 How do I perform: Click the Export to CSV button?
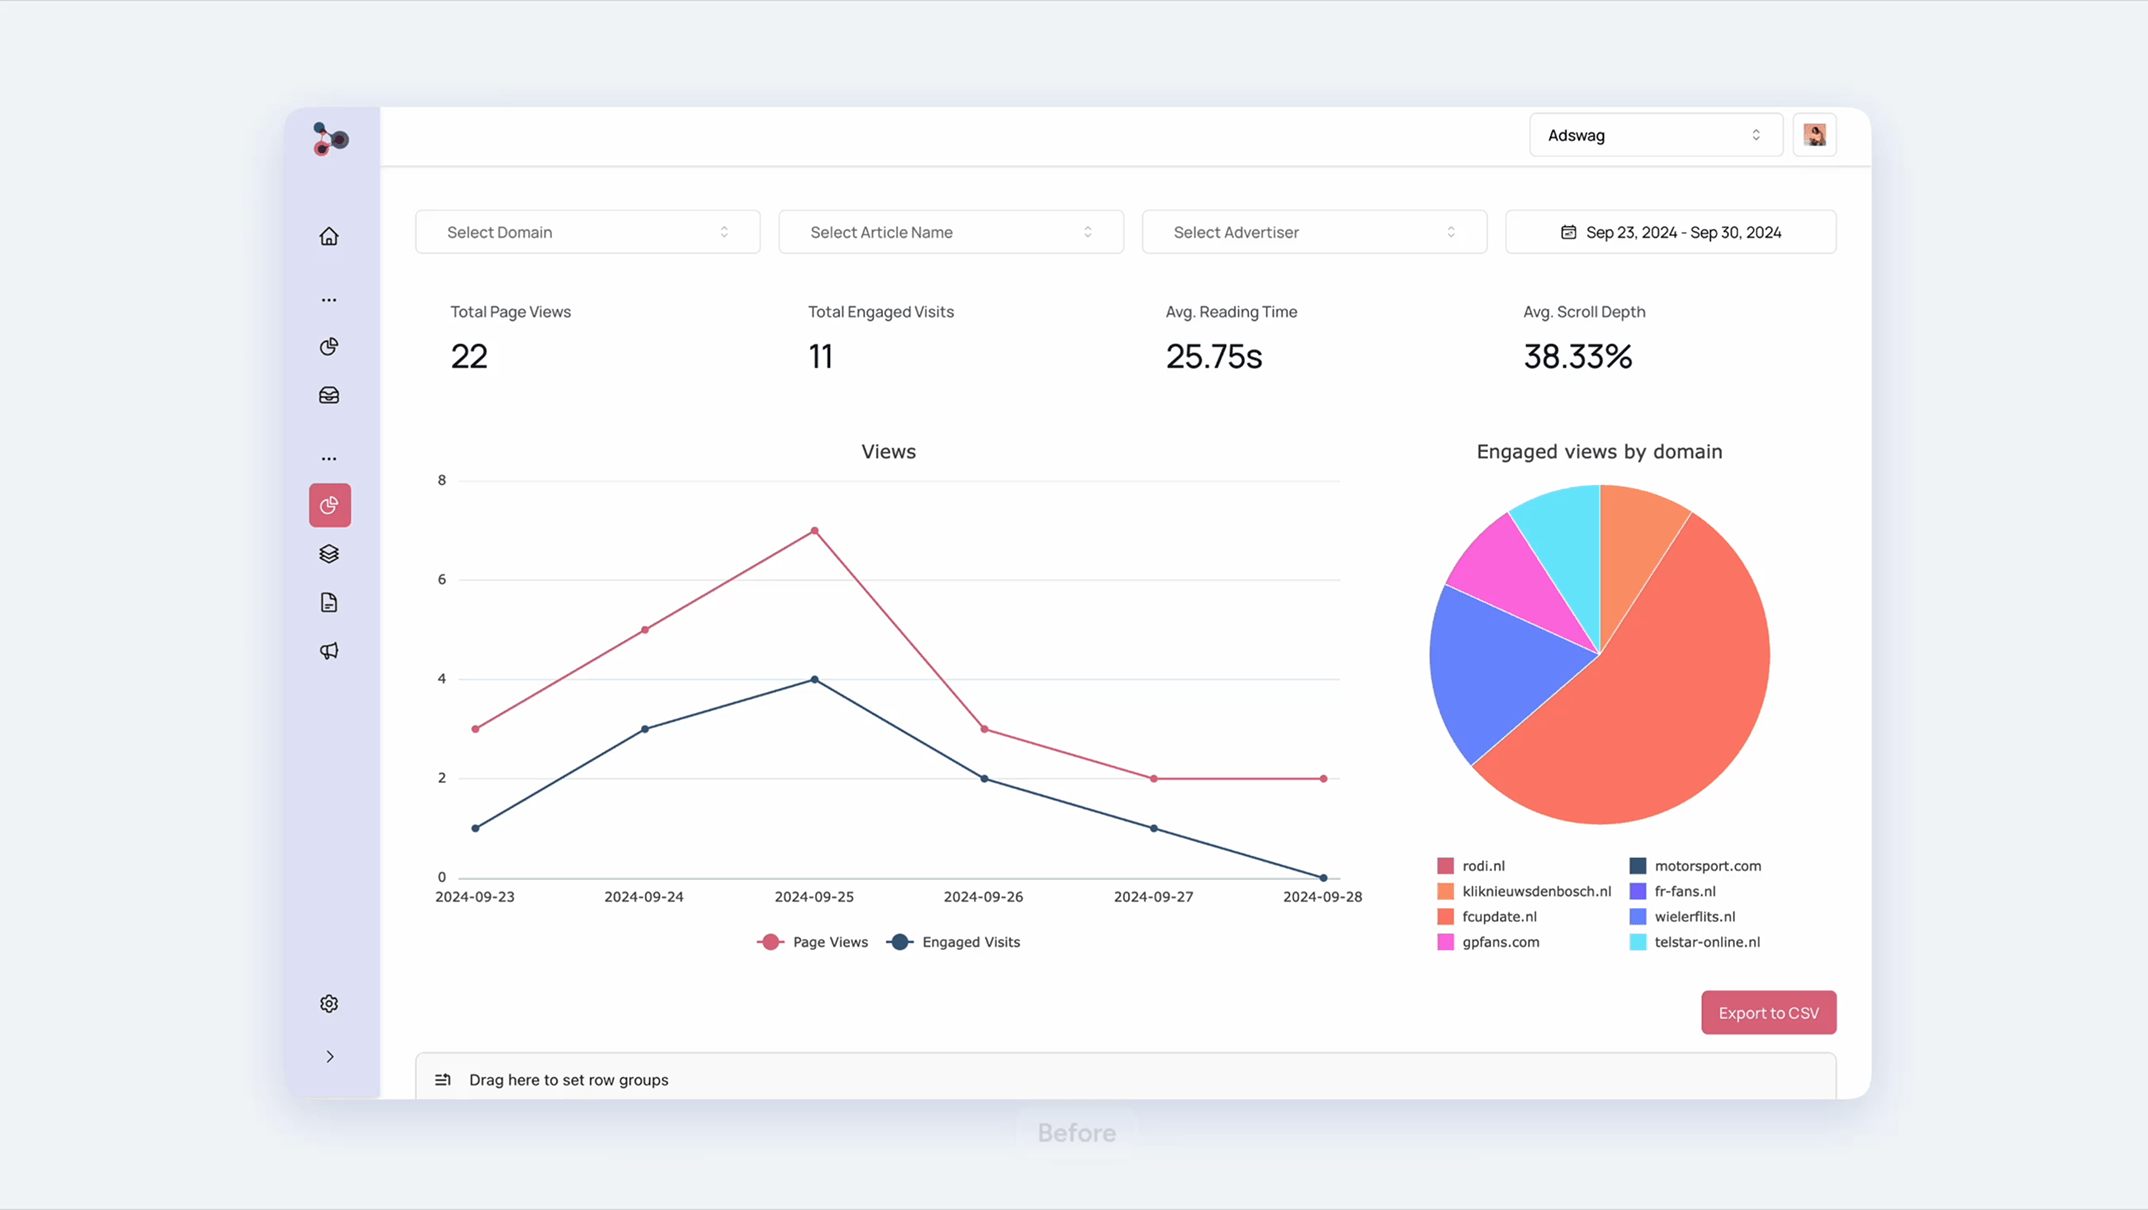point(1768,1013)
